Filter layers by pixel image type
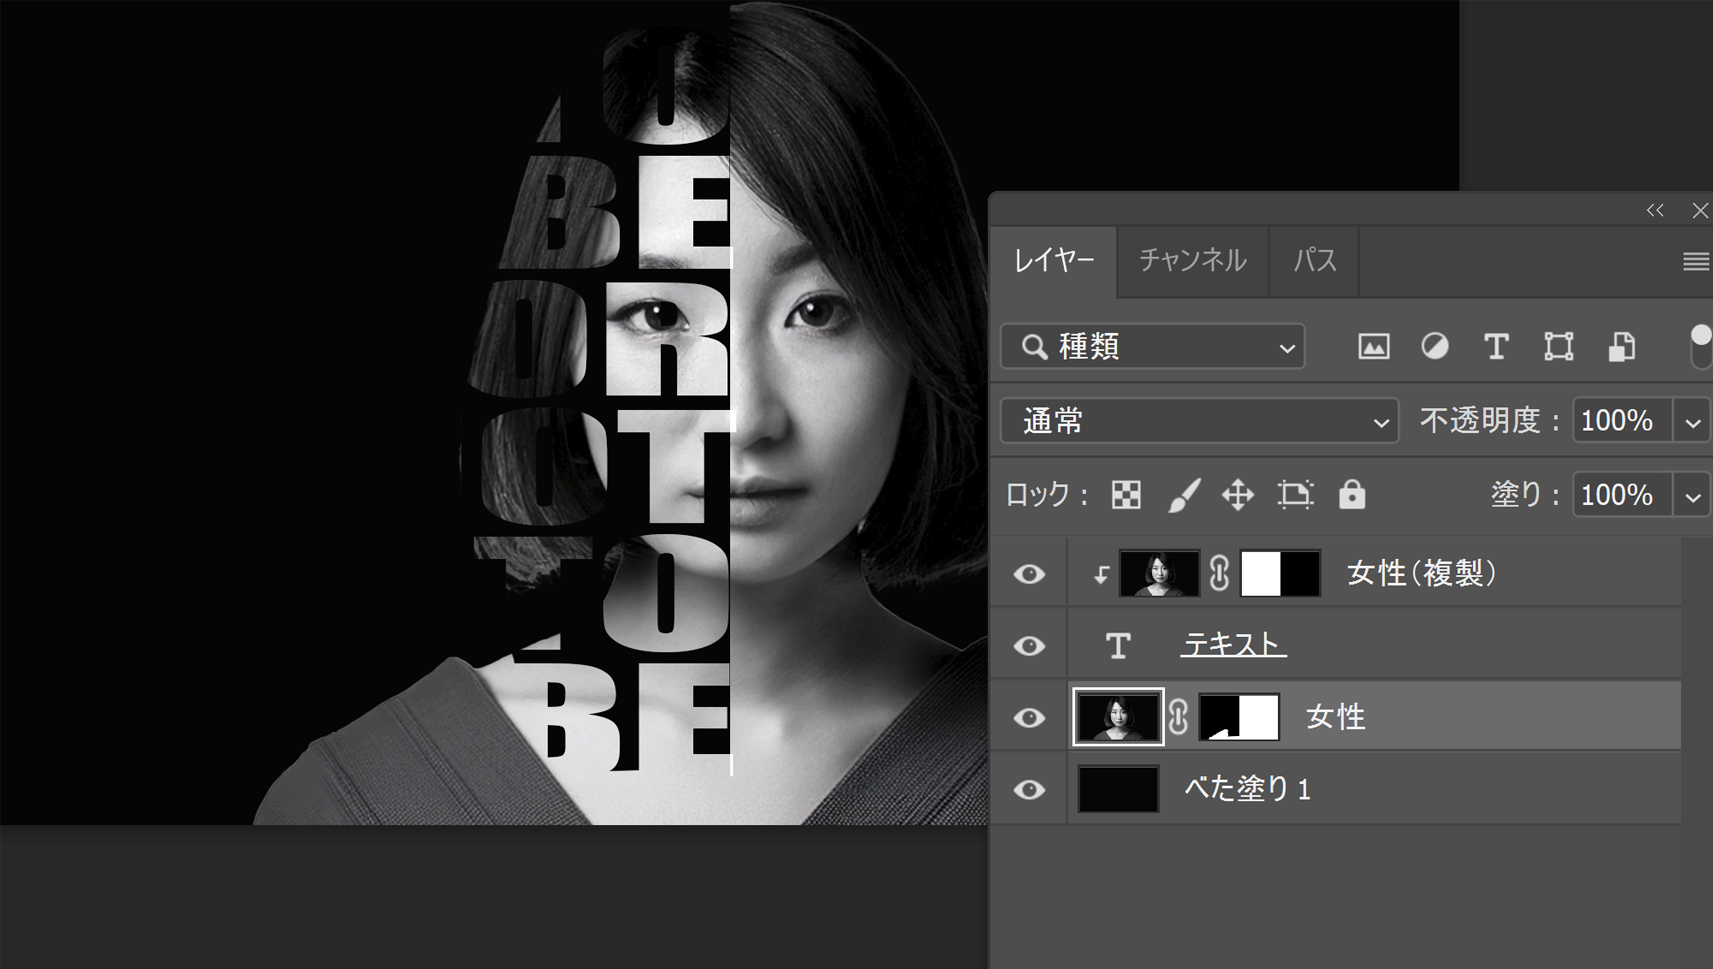The height and width of the screenshot is (969, 1713). point(1373,347)
